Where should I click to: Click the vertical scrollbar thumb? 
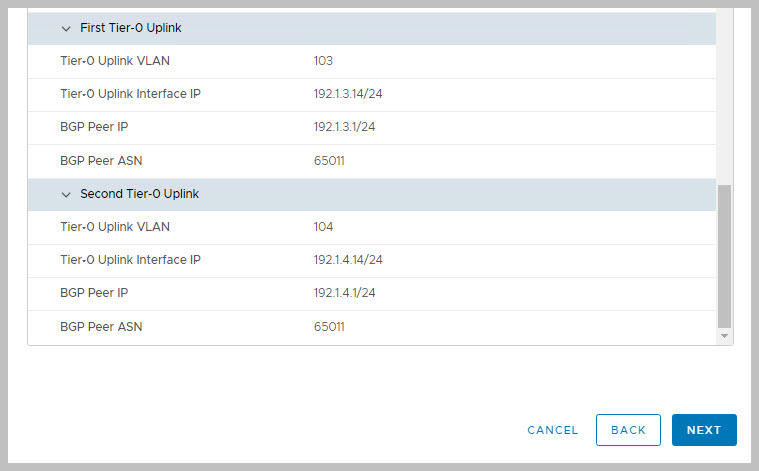click(725, 255)
